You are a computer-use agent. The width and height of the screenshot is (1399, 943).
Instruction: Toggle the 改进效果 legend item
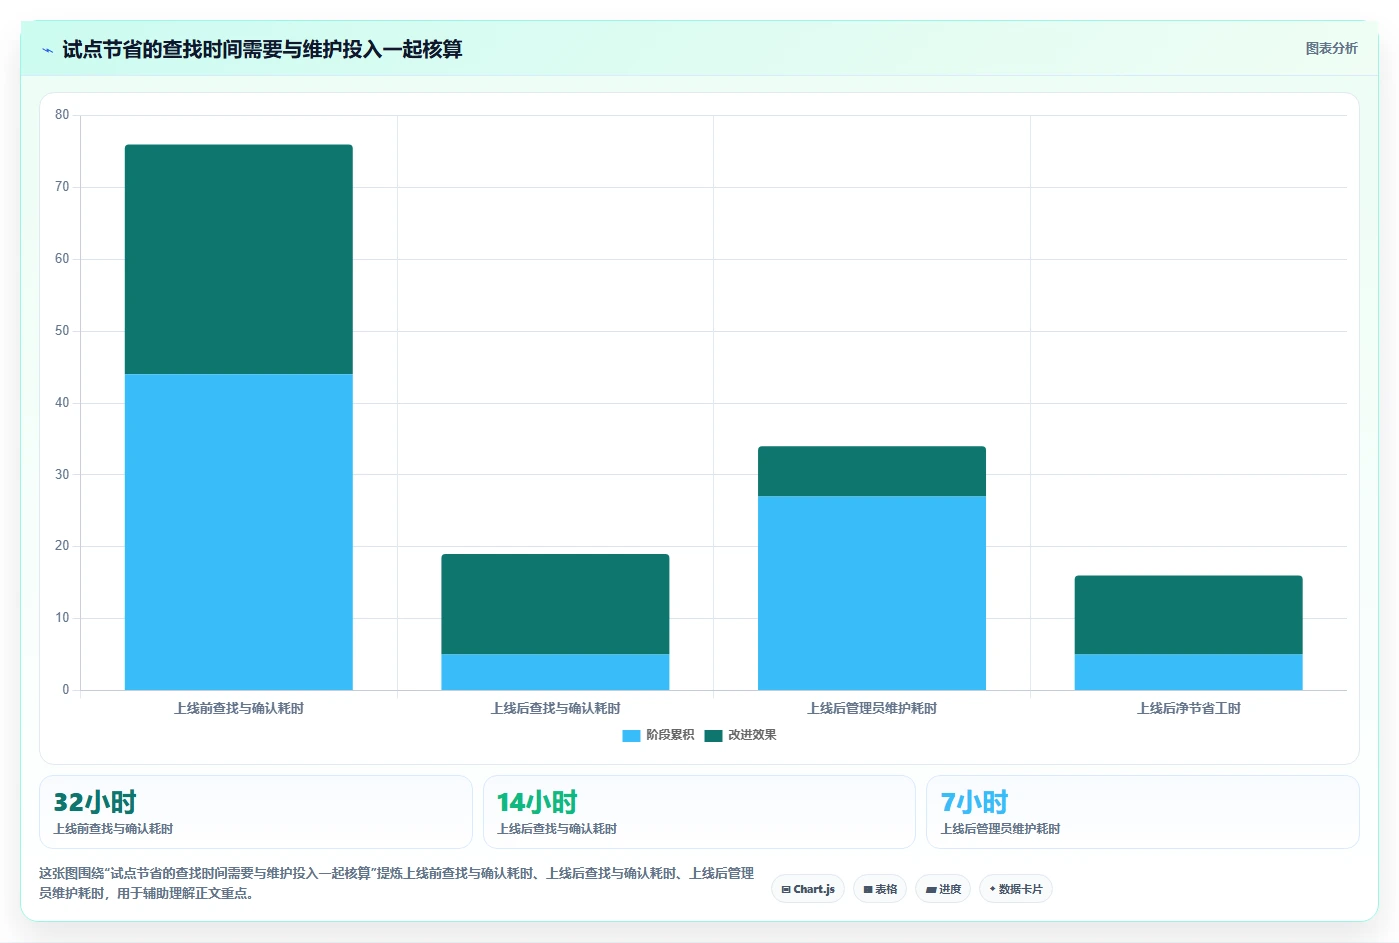(740, 735)
